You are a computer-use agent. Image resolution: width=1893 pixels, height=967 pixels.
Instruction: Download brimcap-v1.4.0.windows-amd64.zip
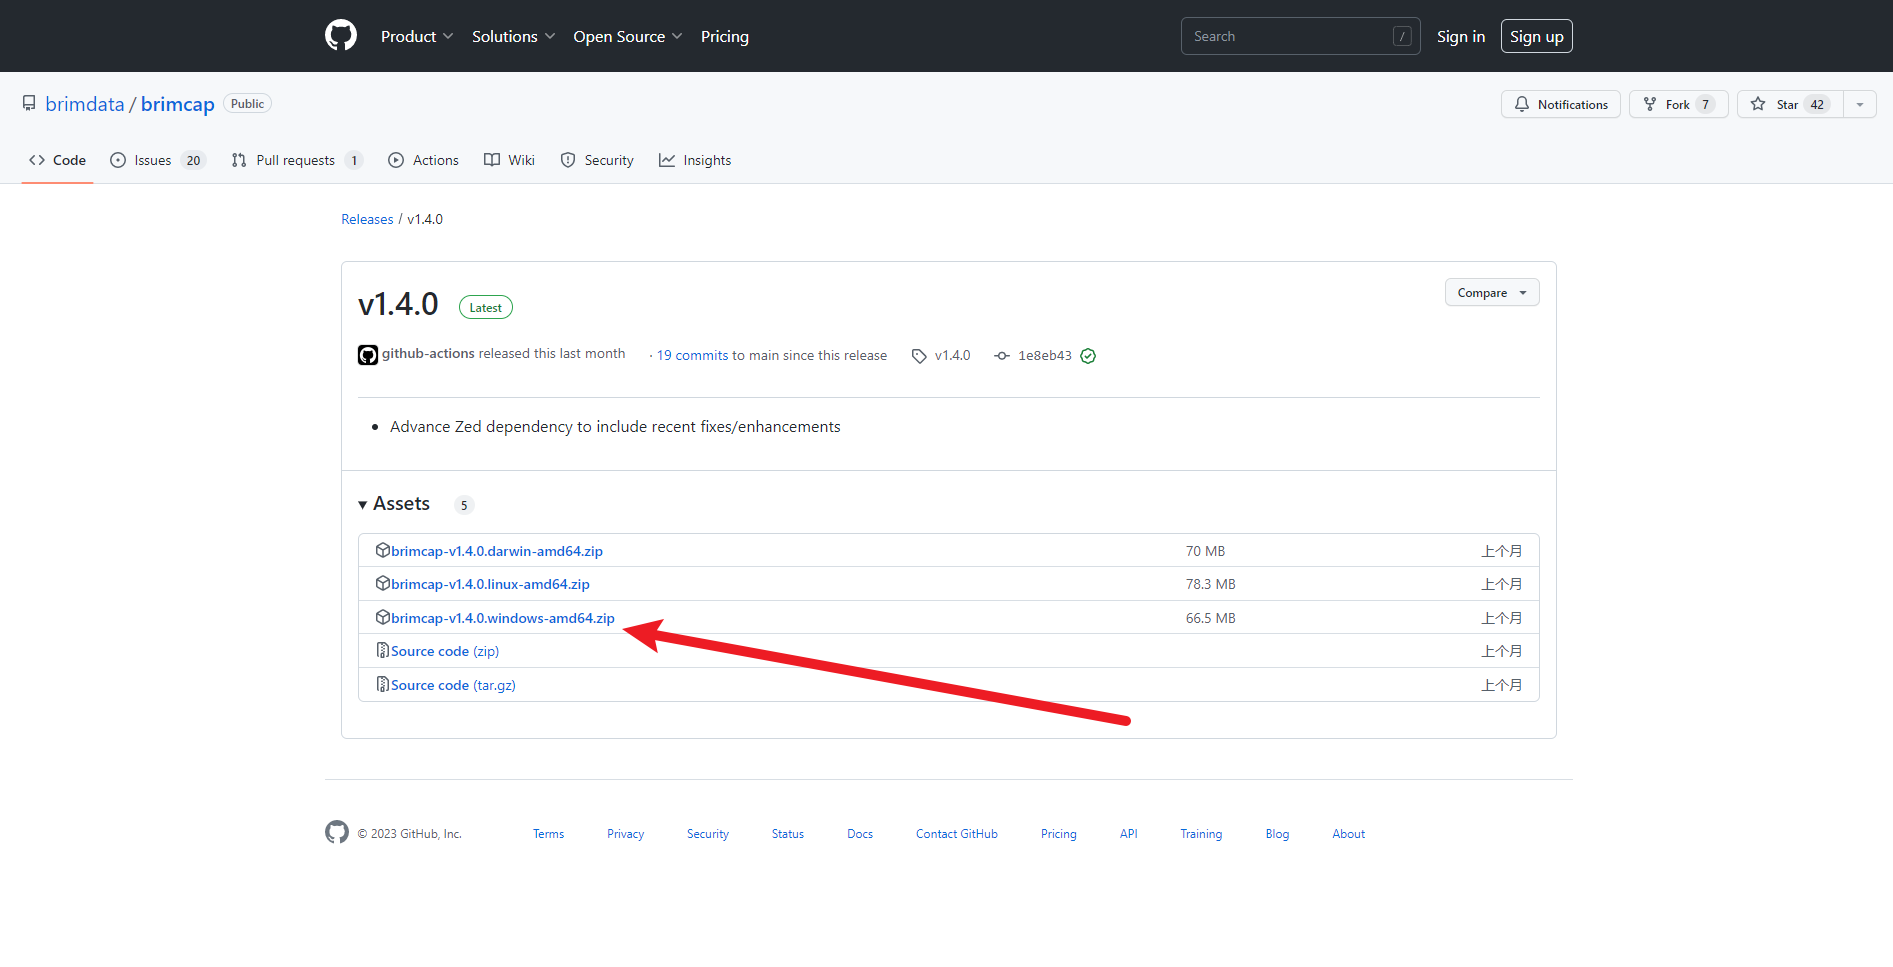[503, 618]
